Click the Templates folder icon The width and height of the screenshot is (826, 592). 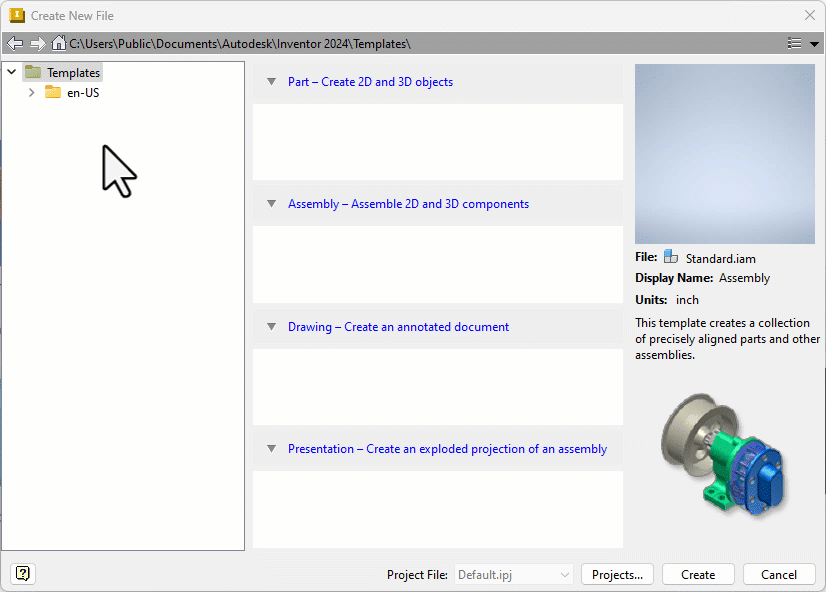33,72
